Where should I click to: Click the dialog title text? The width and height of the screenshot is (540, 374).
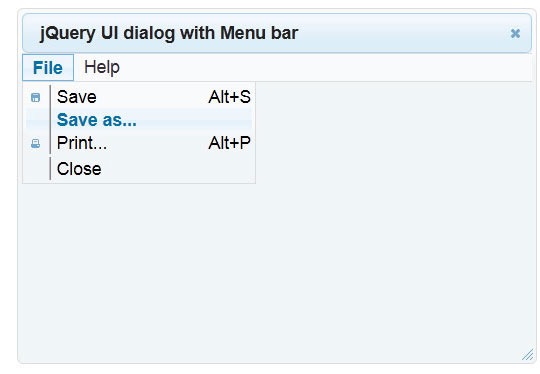[169, 33]
